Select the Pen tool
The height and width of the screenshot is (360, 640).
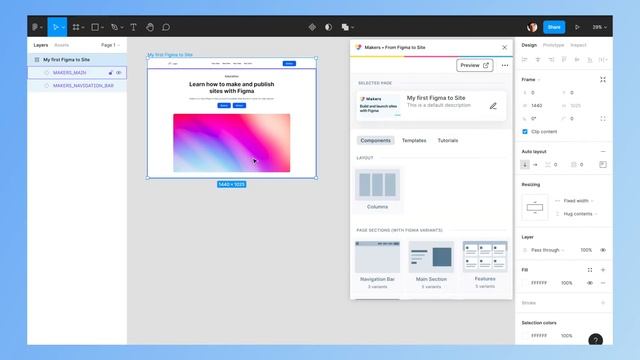click(x=114, y=27)
